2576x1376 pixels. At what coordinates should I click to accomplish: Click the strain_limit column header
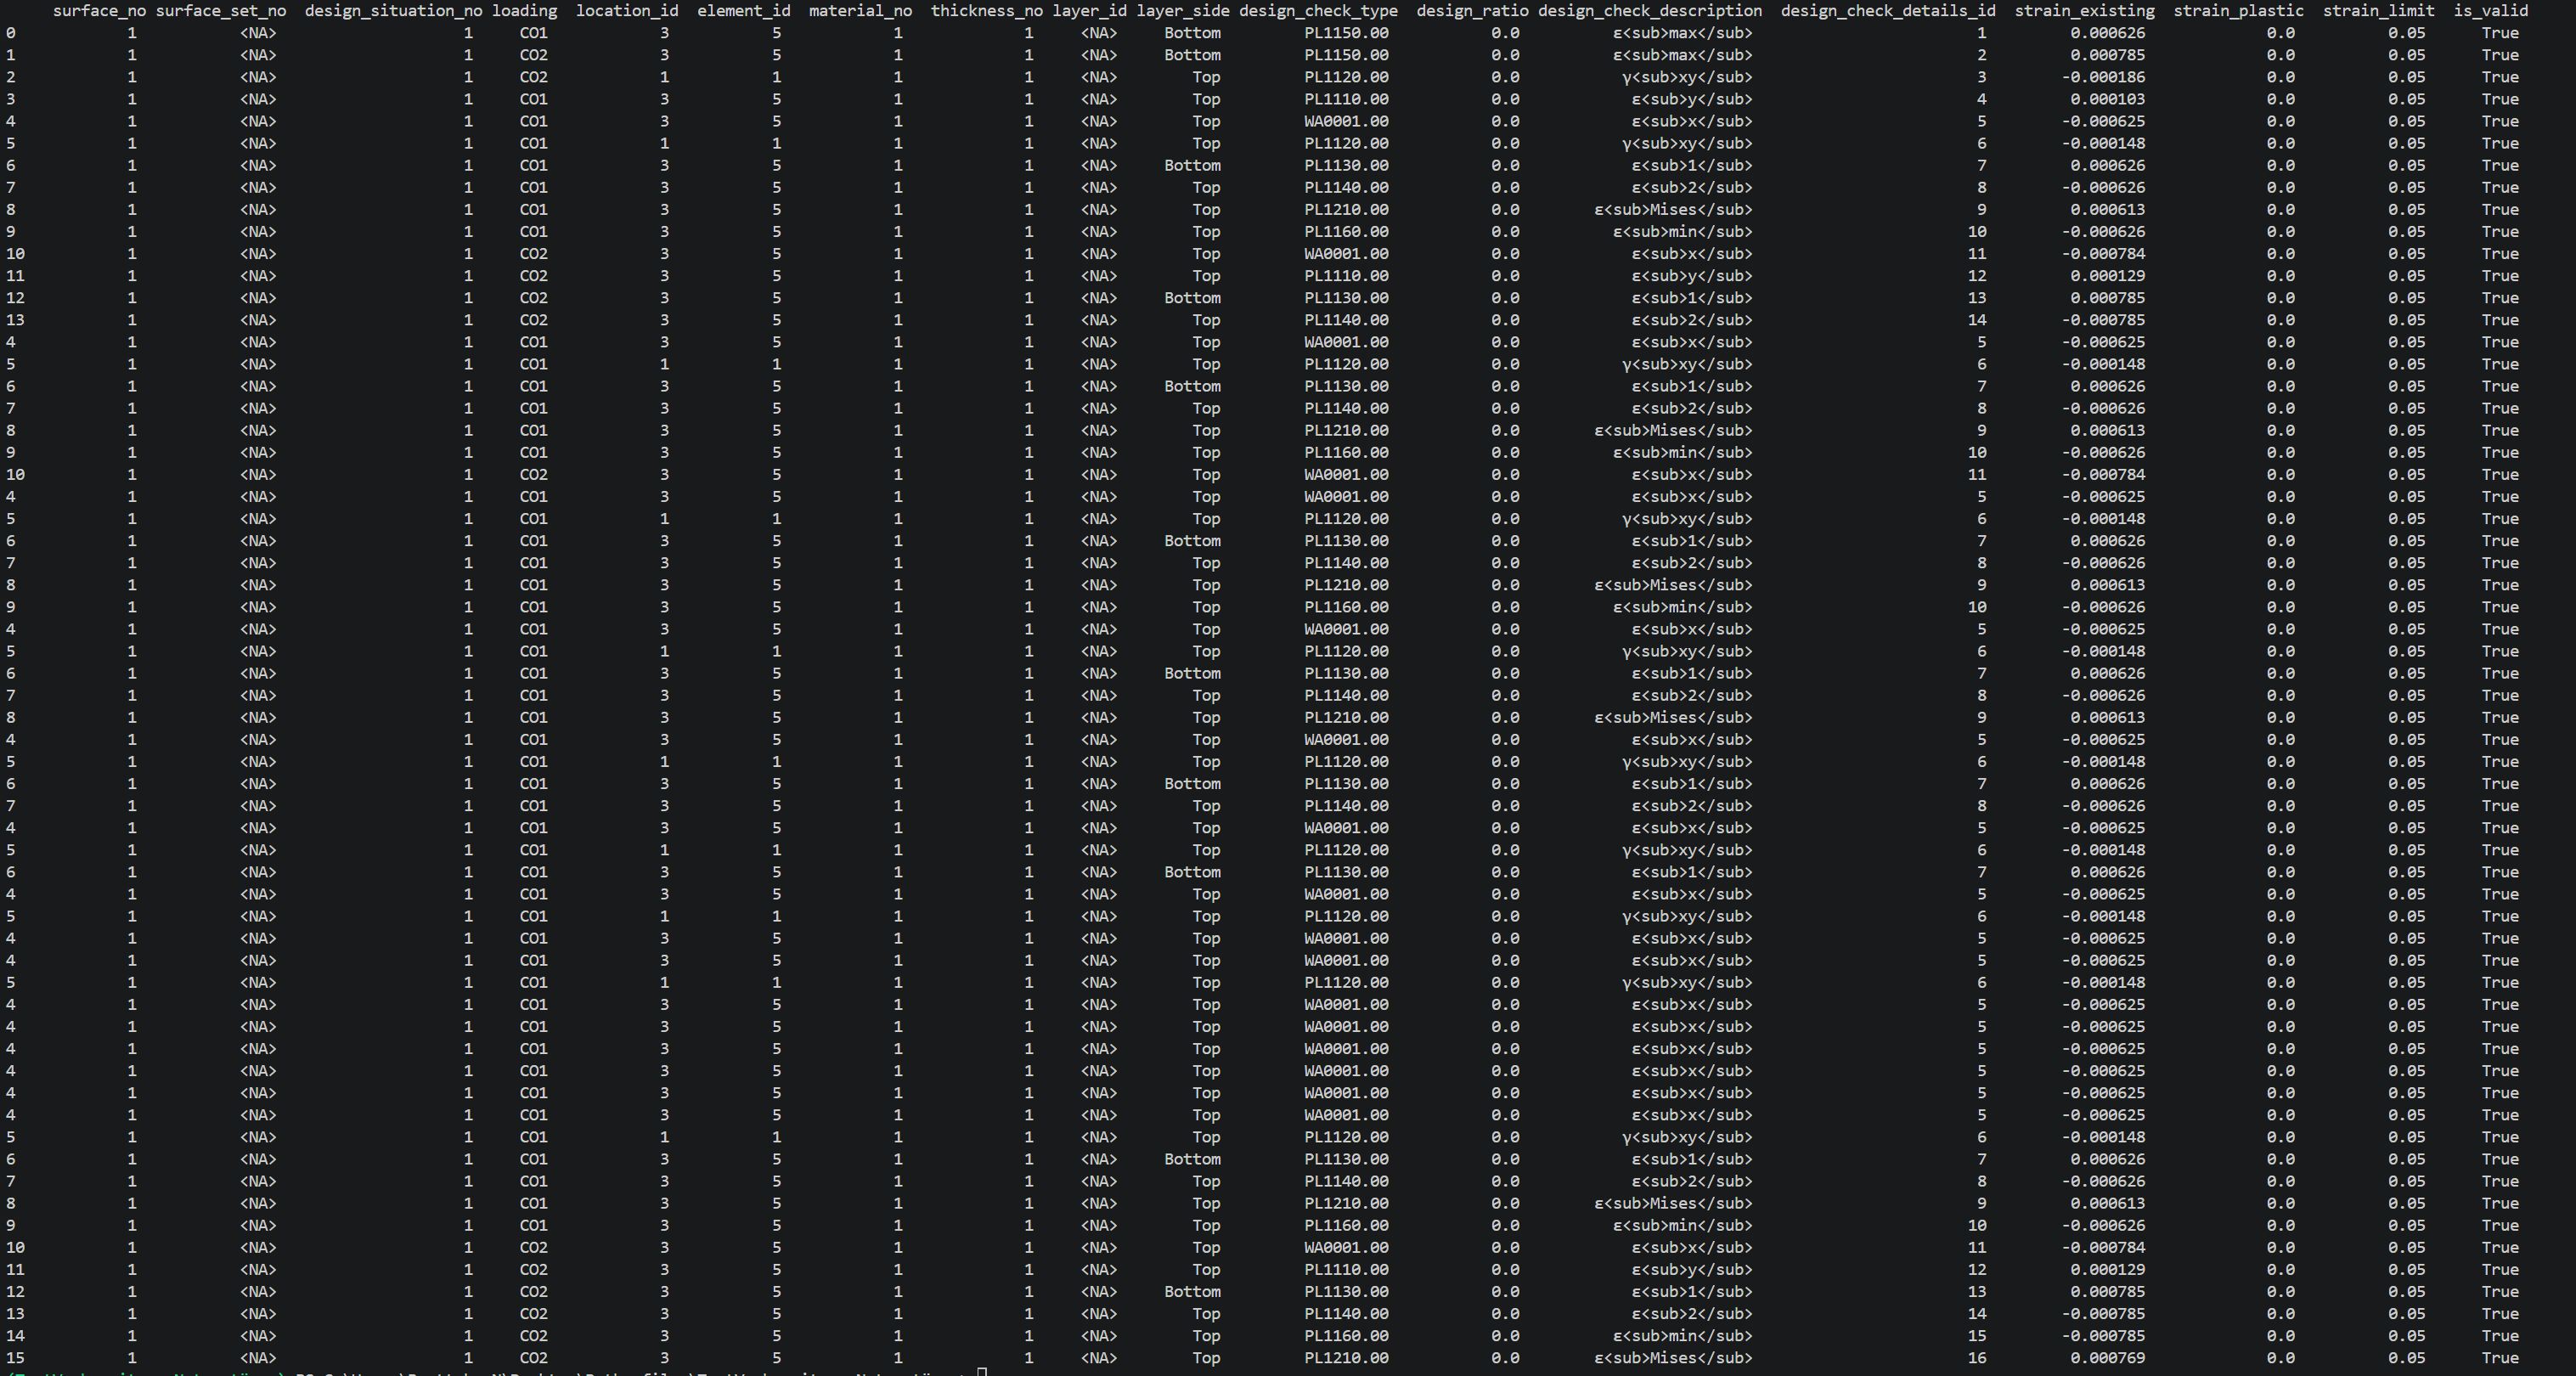(2378, 11)
